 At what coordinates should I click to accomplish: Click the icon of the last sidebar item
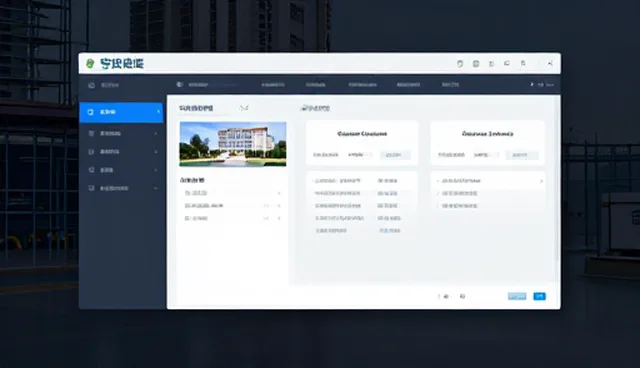coord(91,188)
